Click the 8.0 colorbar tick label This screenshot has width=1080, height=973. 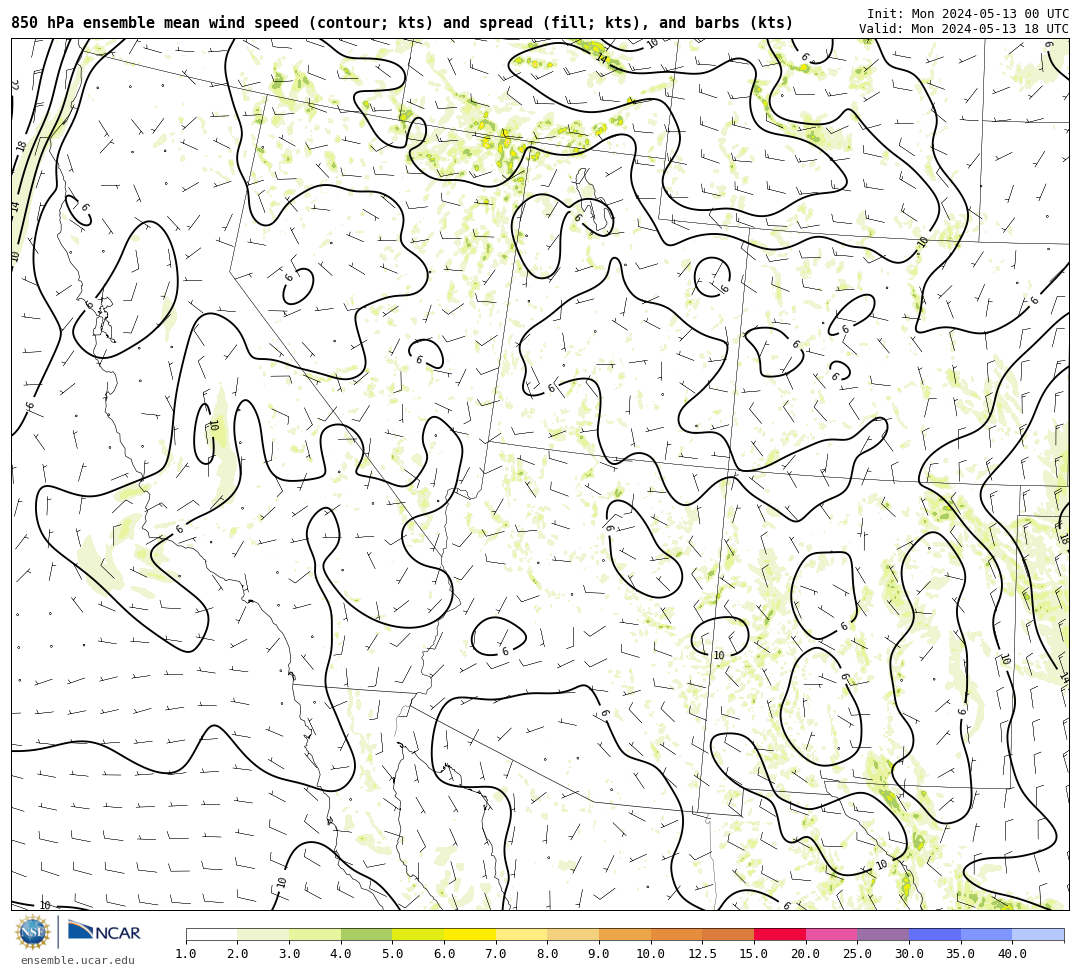click(548, 954)
